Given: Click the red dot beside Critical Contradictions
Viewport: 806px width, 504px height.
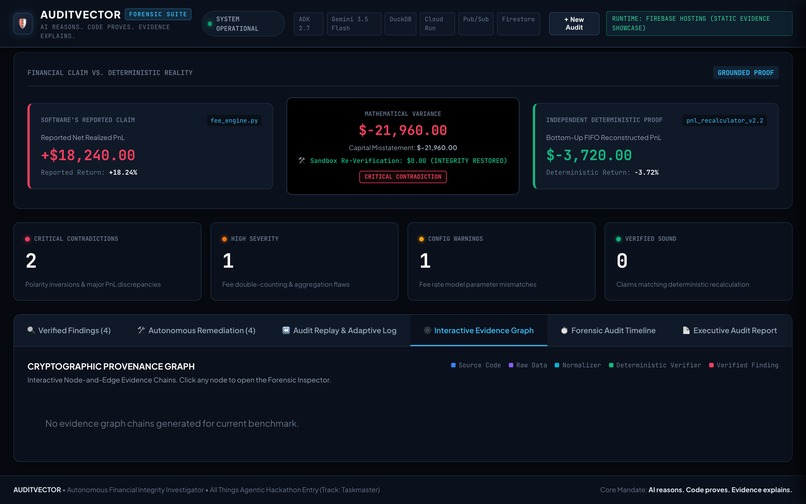Looking at the screenshot, I should pos(27,239).
